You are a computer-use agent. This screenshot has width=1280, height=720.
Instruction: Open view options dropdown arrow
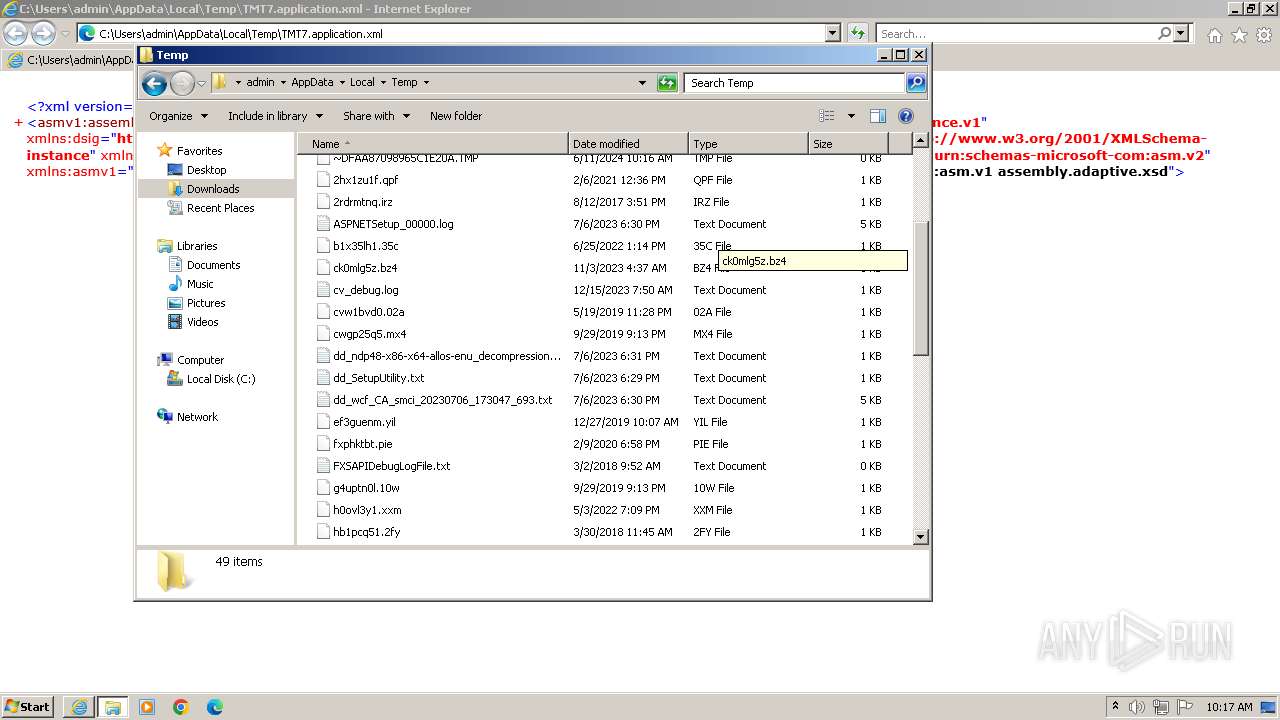[x=851, y=116]
